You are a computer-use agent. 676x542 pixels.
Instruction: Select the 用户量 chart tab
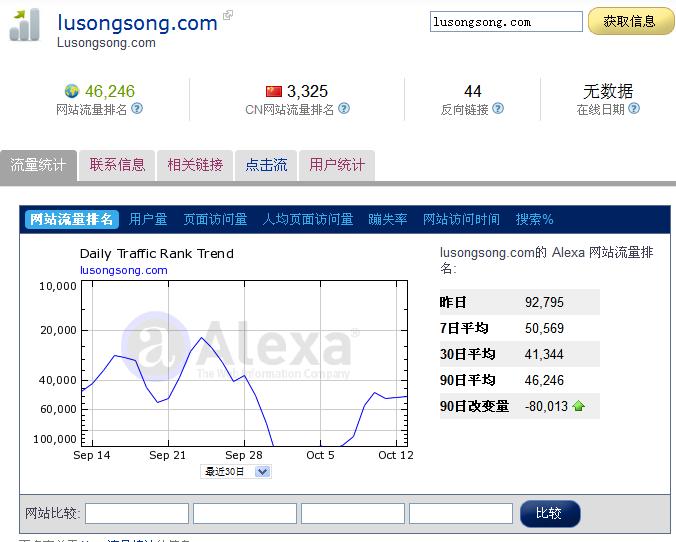tap(148, 219)
